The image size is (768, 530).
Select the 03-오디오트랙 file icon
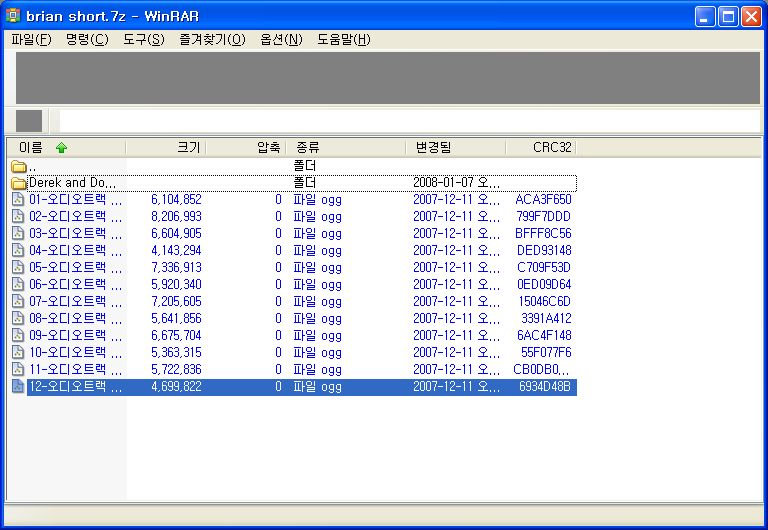coord(18,233)
